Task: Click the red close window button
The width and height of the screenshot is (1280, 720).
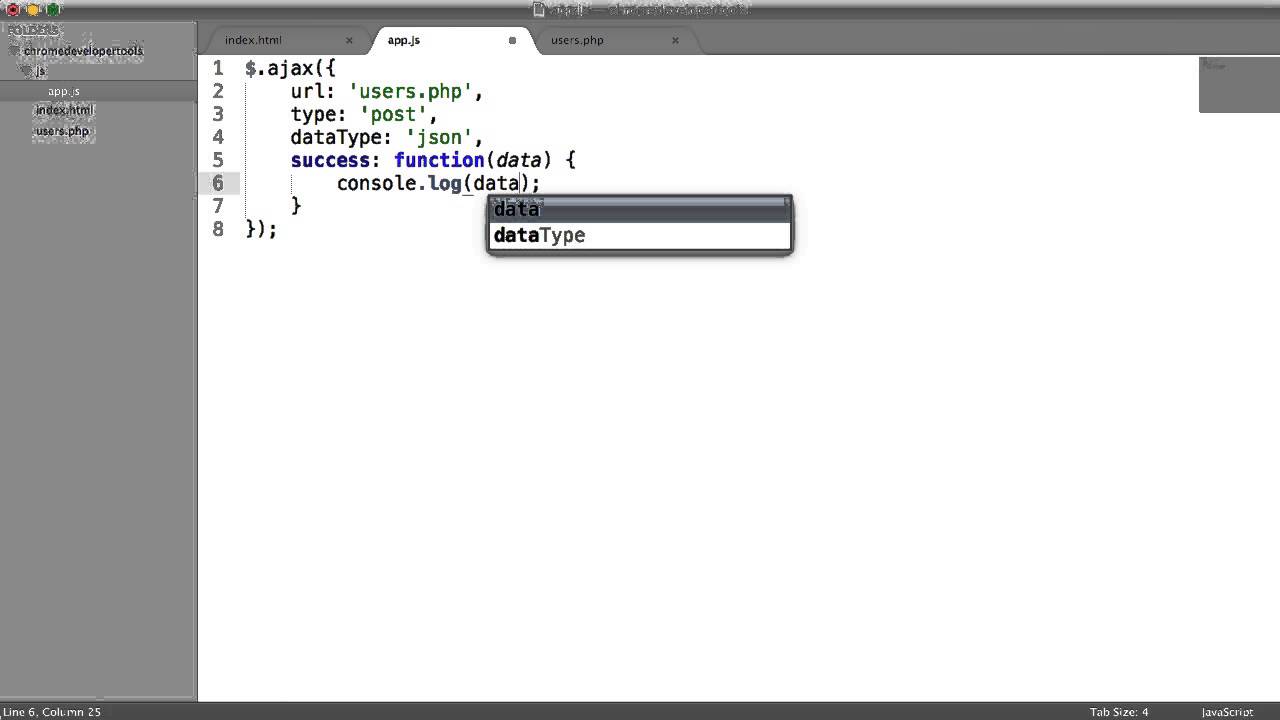Action: pos(14,10)
